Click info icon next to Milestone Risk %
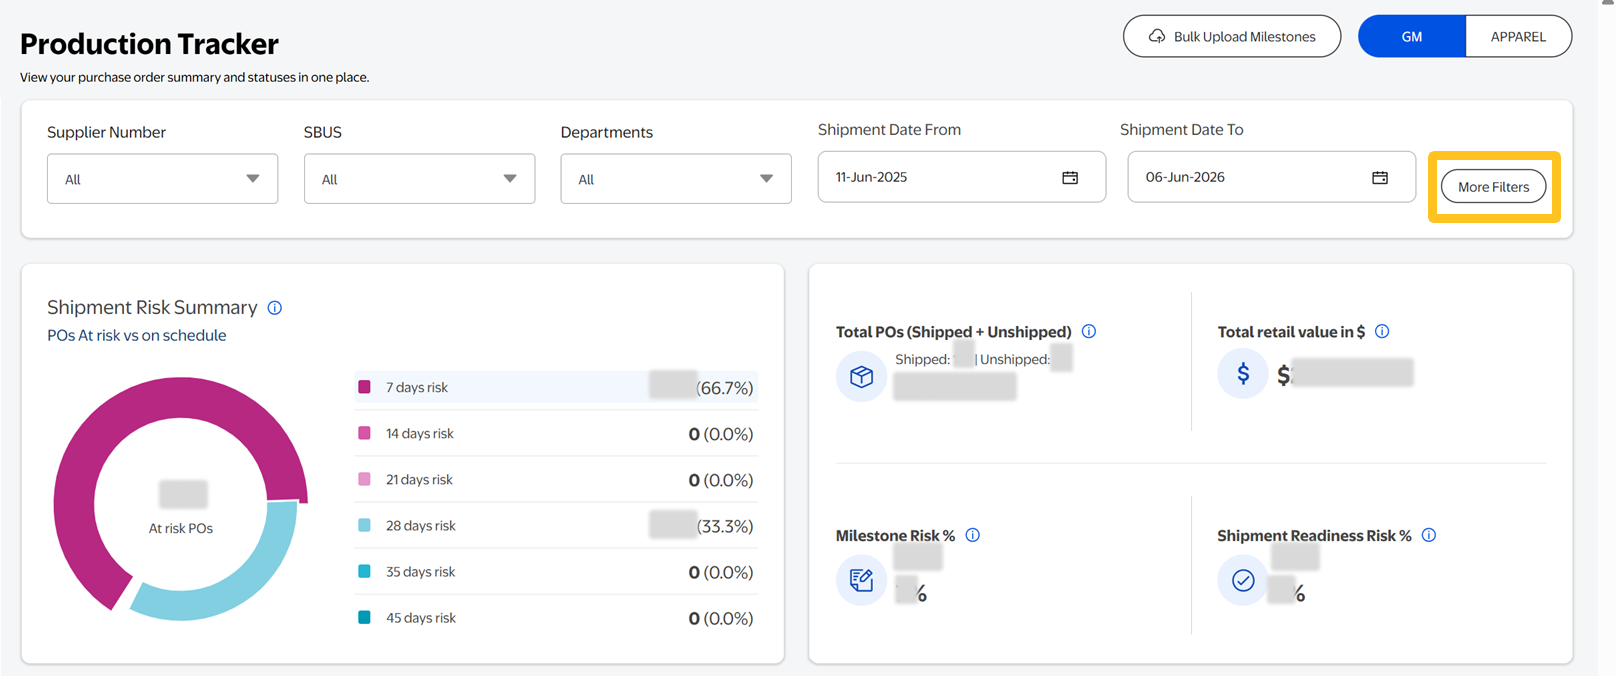 973,535
